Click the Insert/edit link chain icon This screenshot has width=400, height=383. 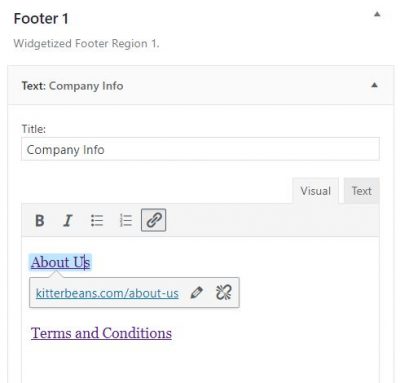click(154, 220)
